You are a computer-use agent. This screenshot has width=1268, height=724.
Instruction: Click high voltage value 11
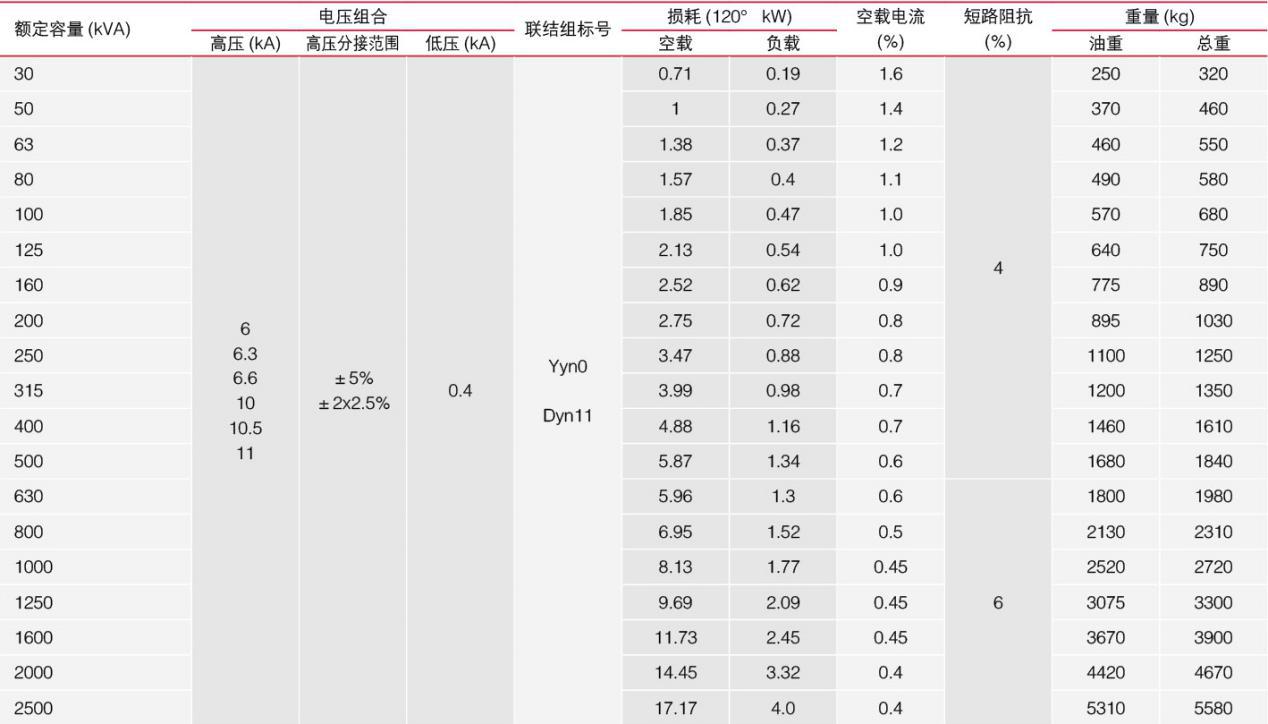pos(245,453)
